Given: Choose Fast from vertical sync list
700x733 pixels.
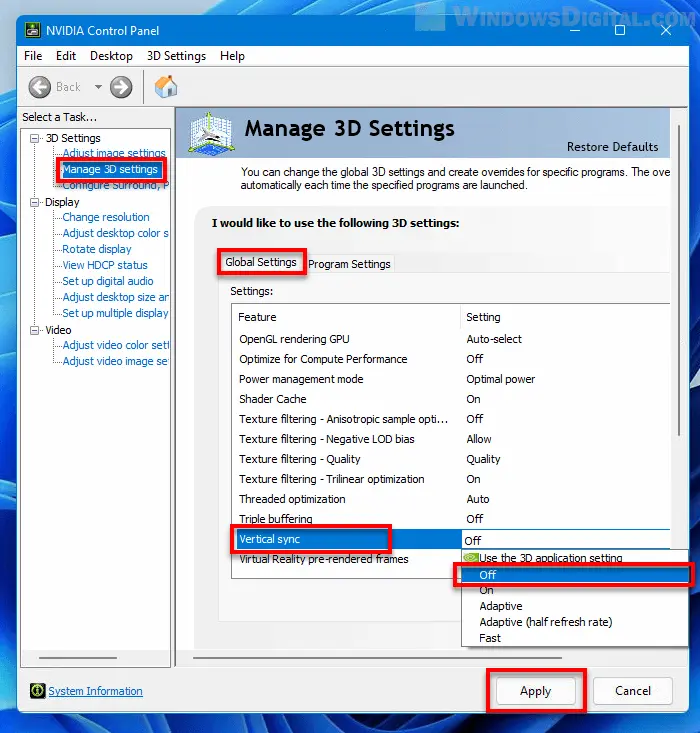Looking at the screenshot, I should [490, 638].
